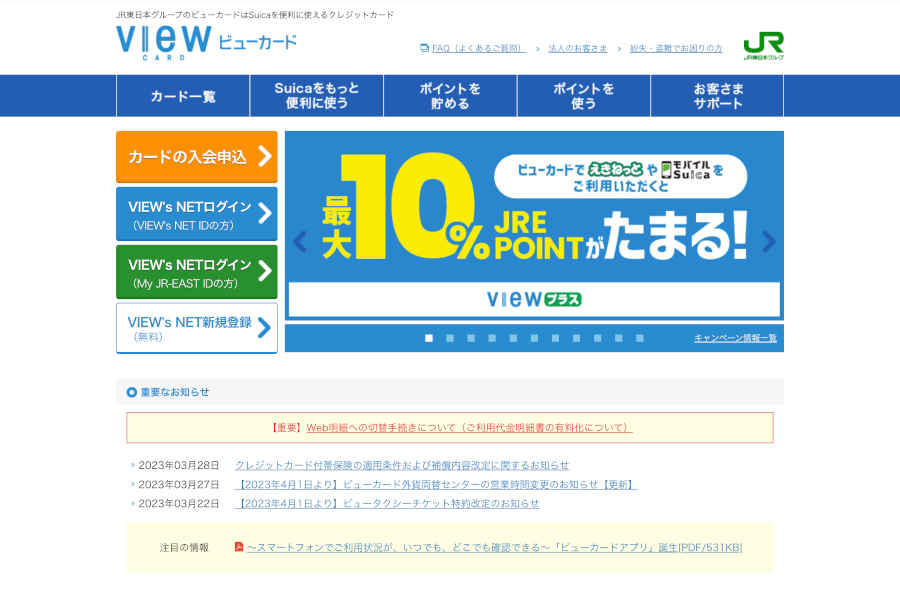Open the お客さまサポート menu
900x600 pixels.
tap(717, 96)
